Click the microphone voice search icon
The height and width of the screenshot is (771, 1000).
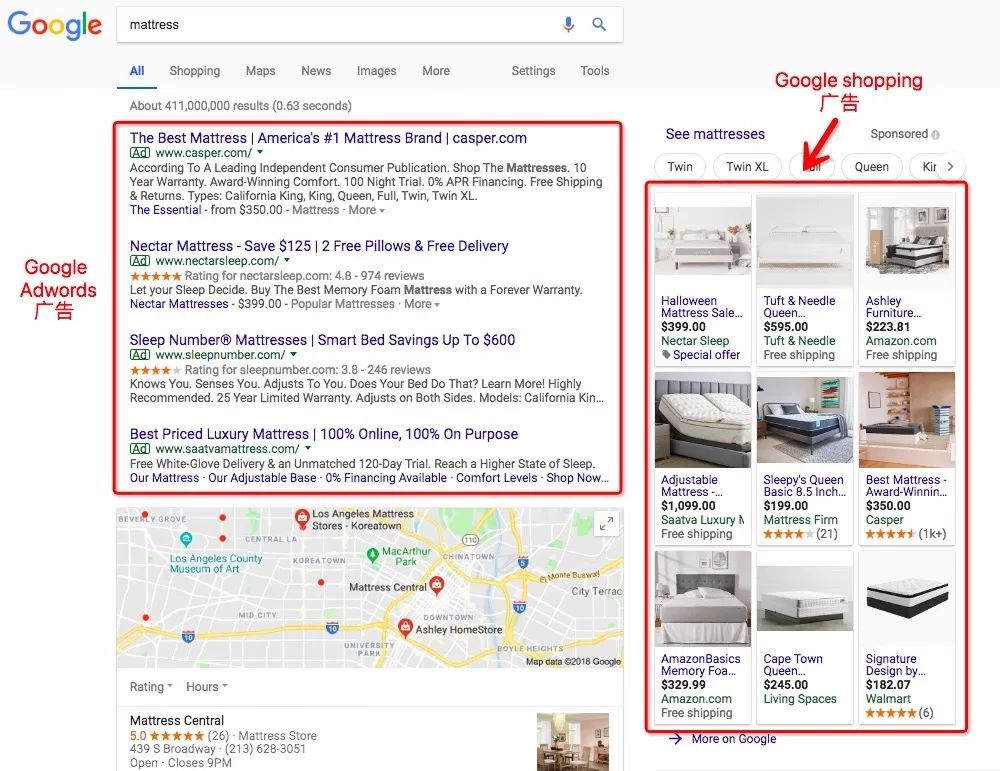[x=568, y=25]
